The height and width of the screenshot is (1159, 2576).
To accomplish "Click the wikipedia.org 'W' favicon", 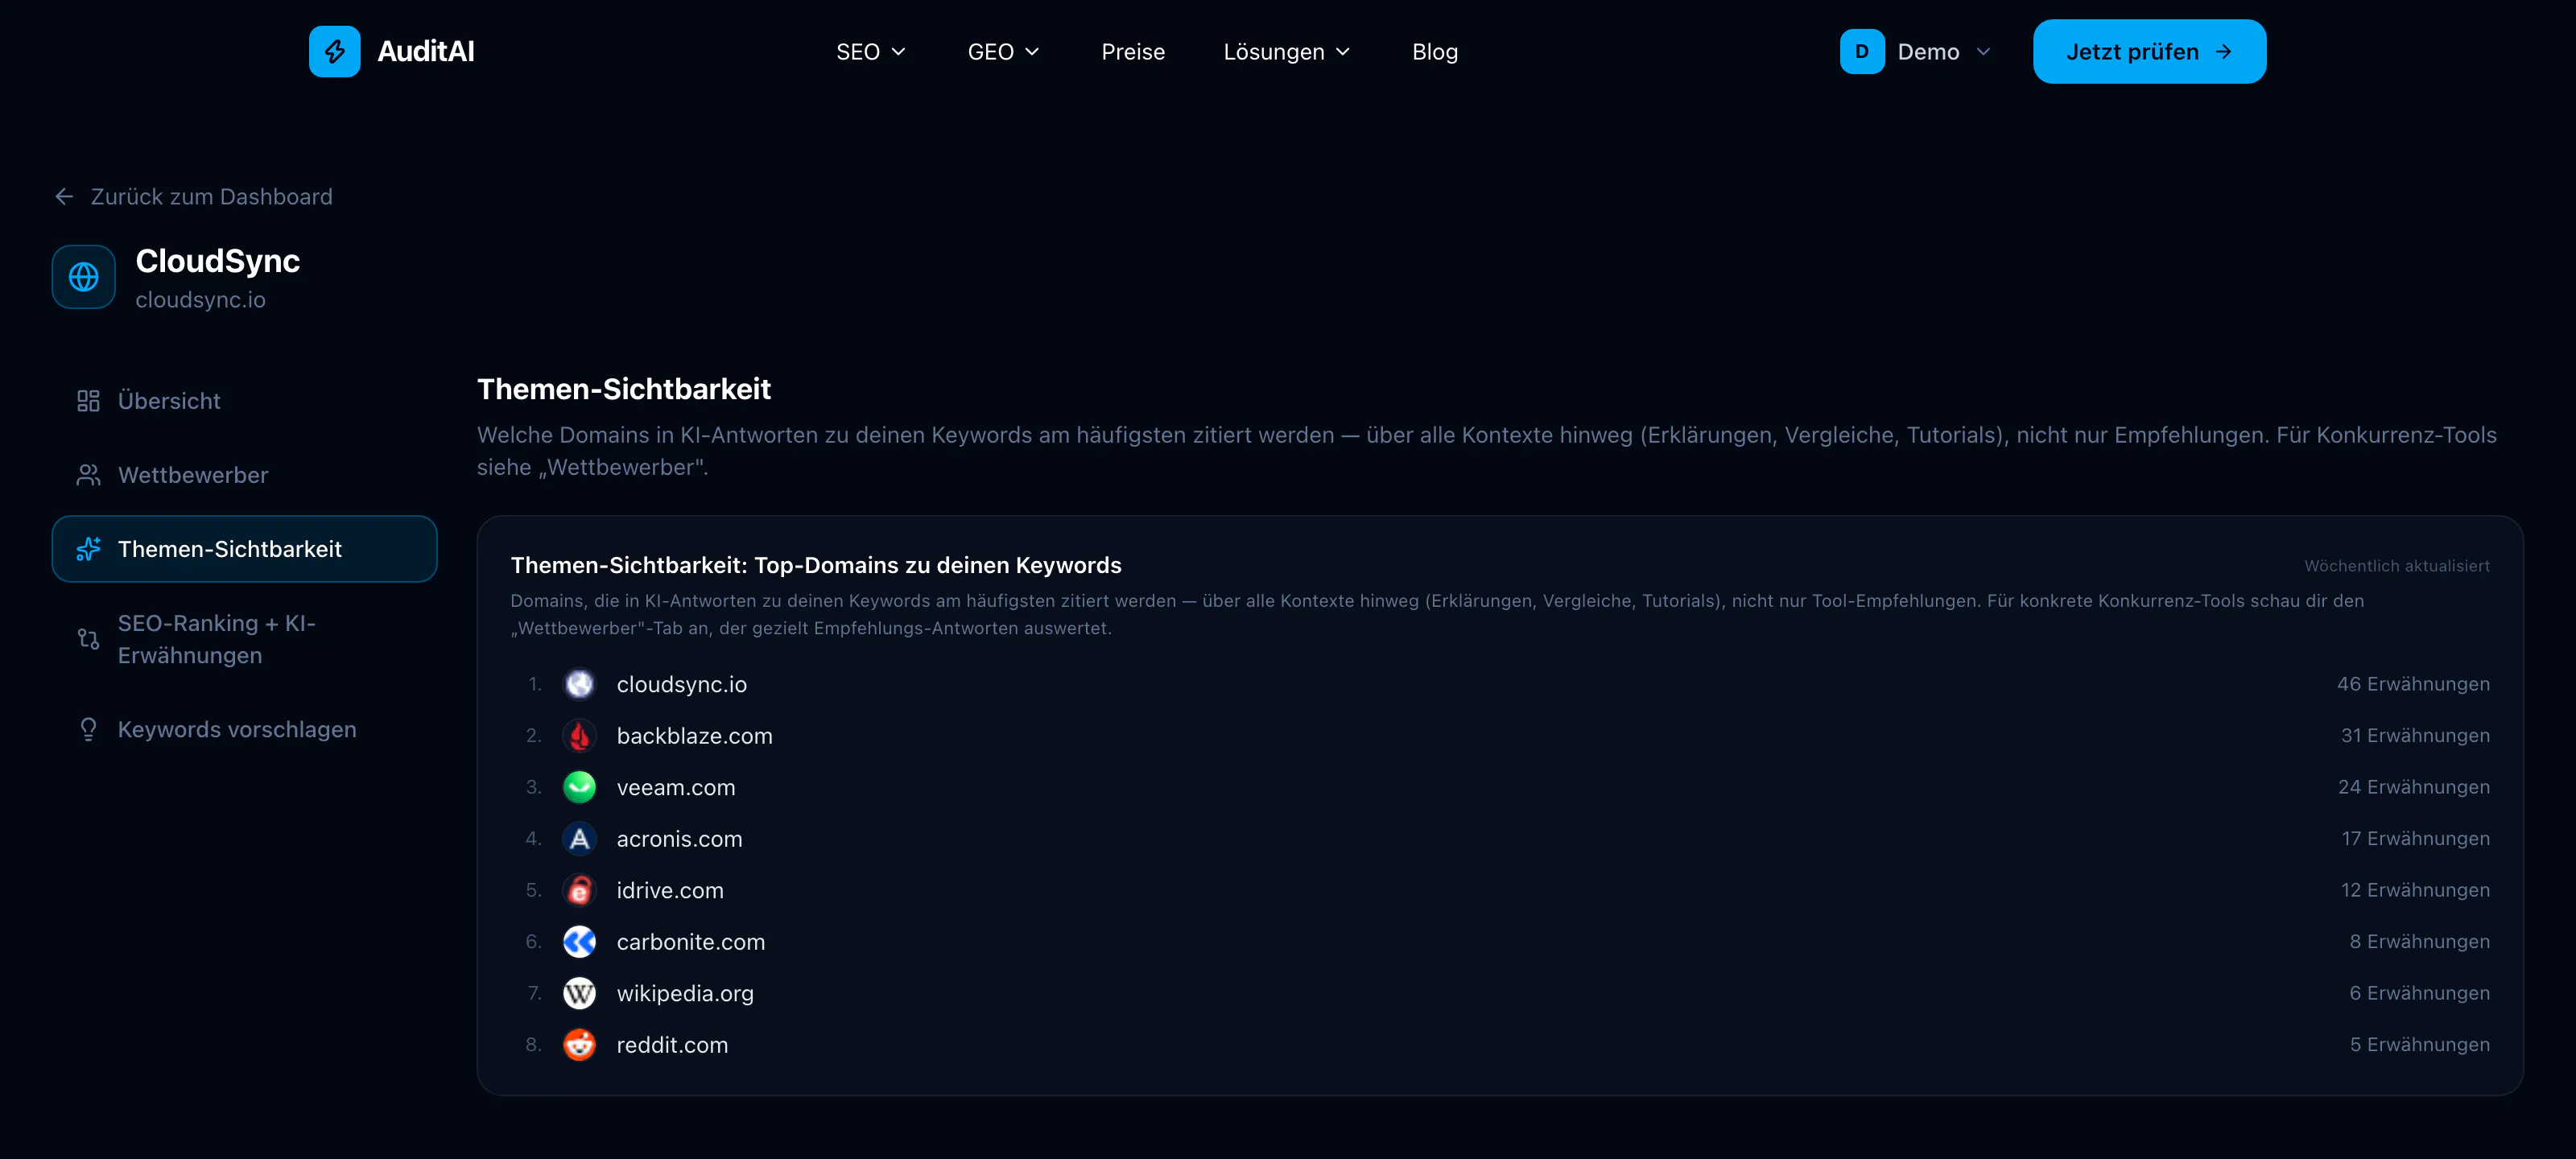I will click(x=579, y=992).
